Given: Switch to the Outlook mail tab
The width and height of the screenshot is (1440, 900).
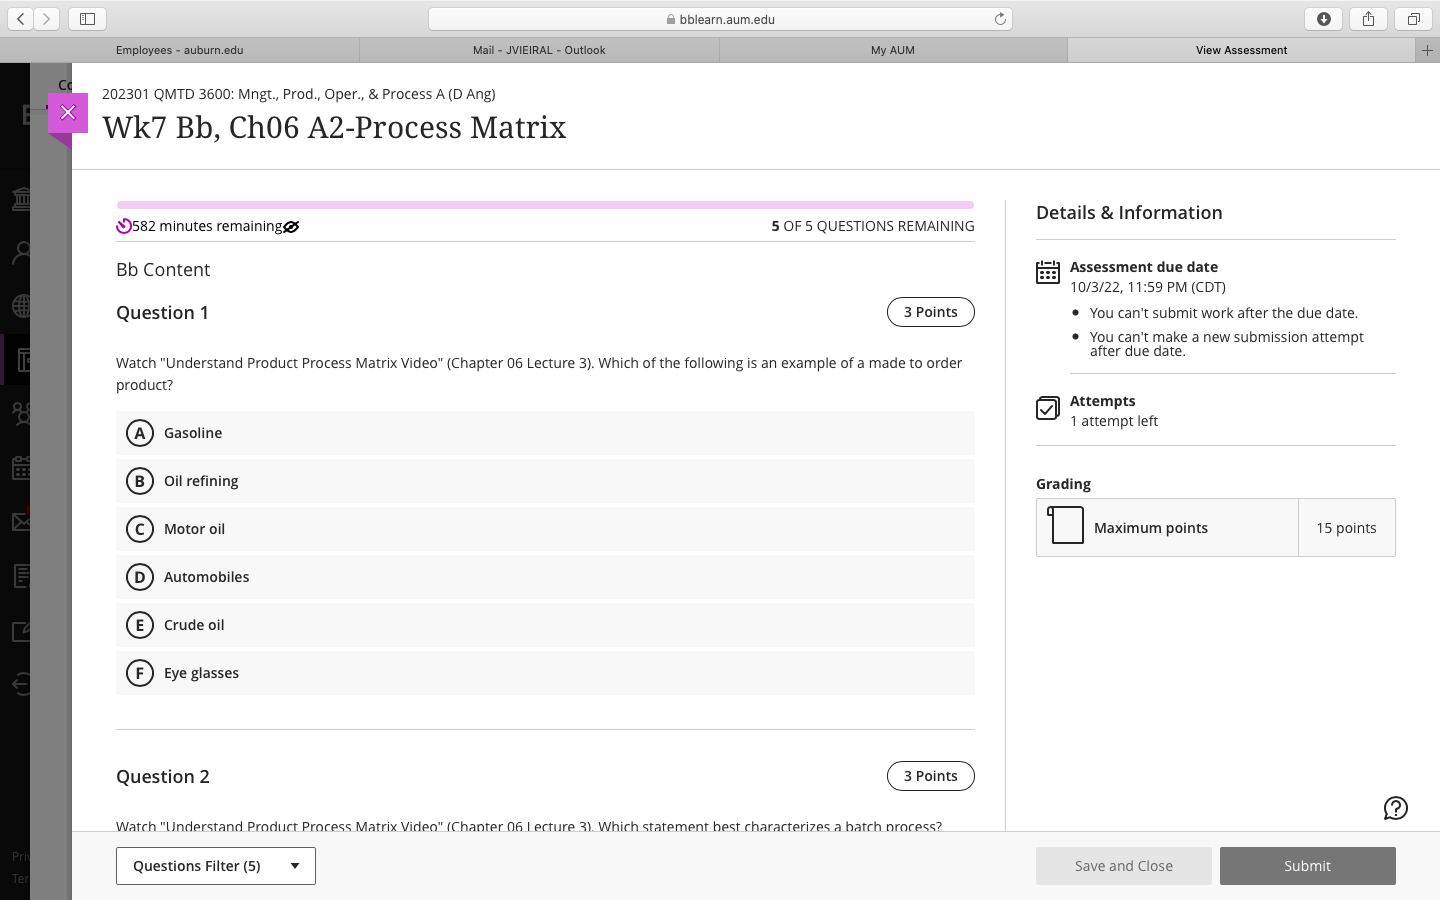Looking at the screenshot, I should tap(539, 50).
